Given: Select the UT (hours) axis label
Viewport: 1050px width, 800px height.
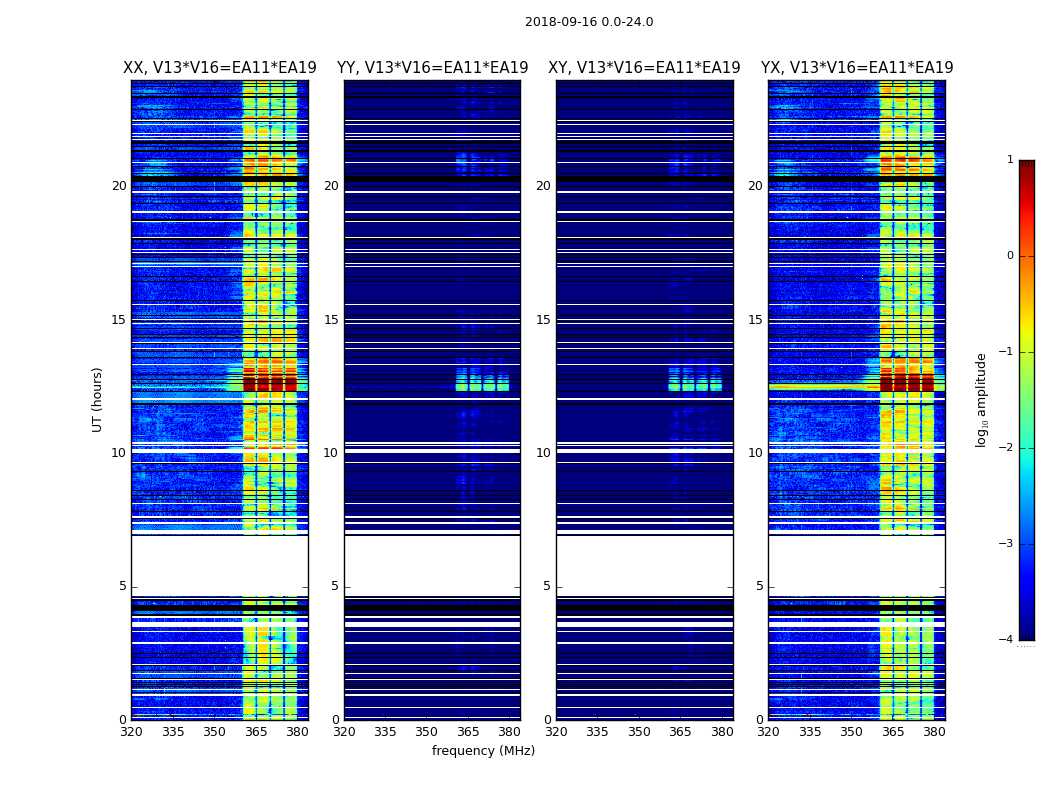Looking at the screenshot, I should pos(97,400).
